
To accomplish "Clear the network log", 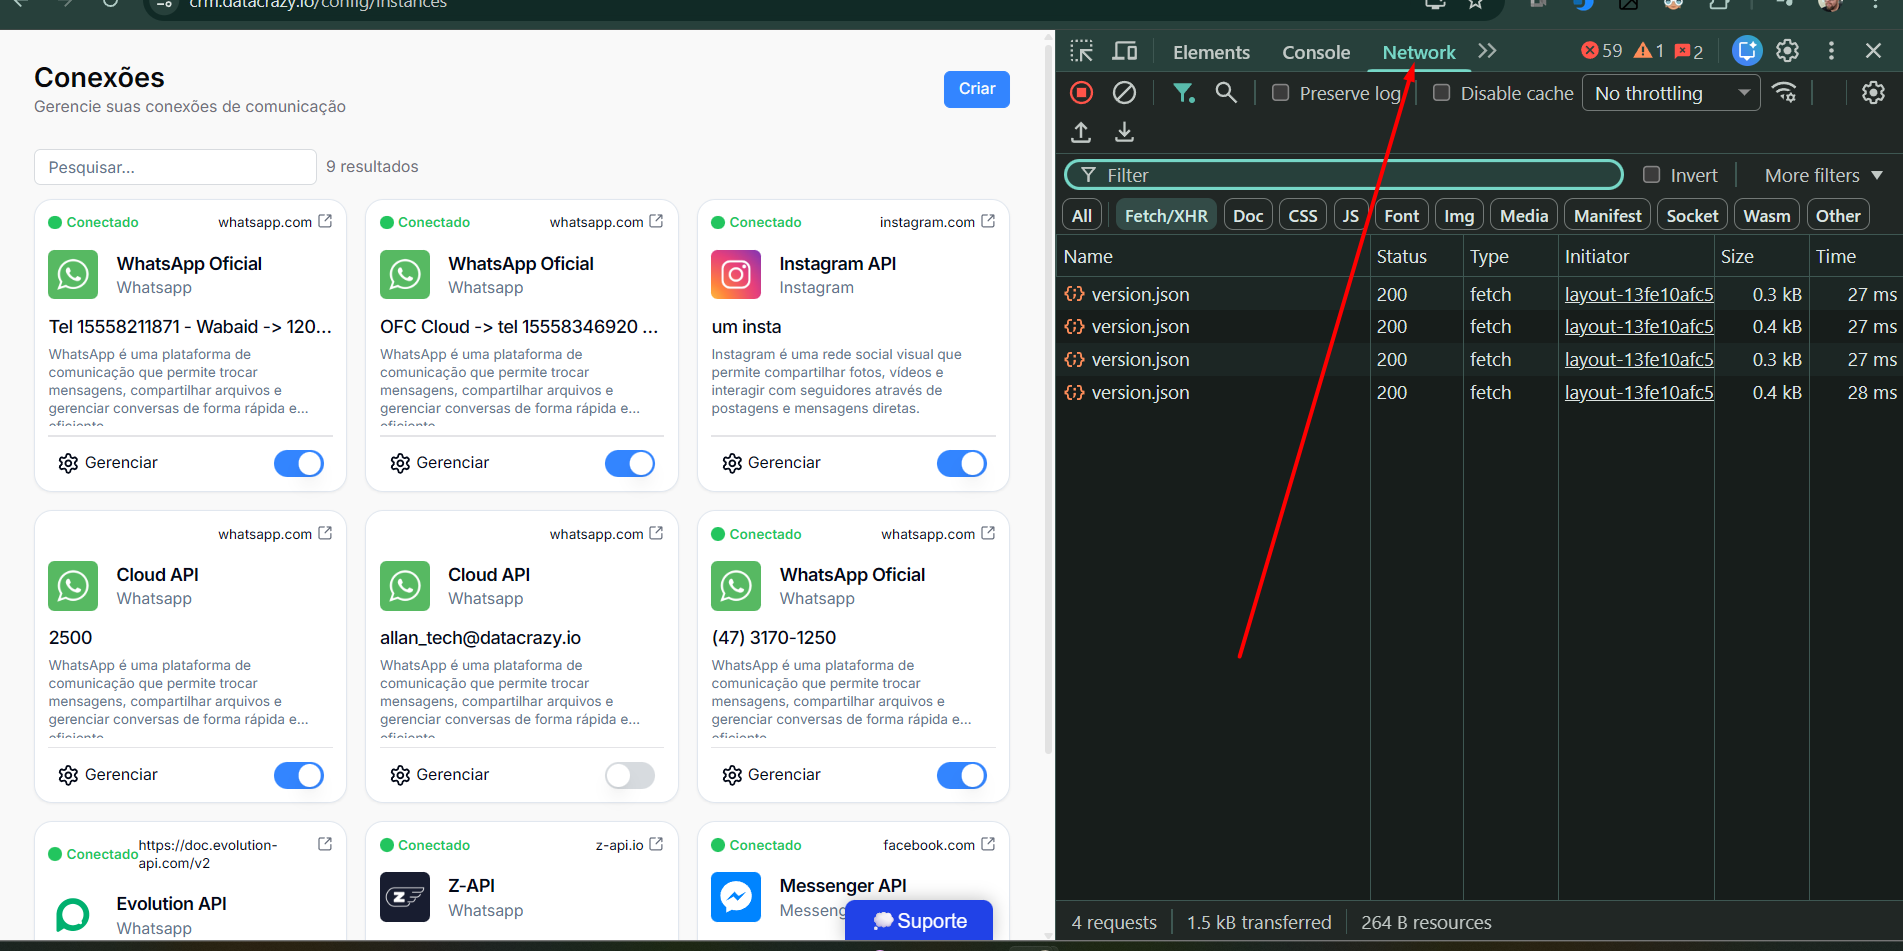I will (1124, 93).
